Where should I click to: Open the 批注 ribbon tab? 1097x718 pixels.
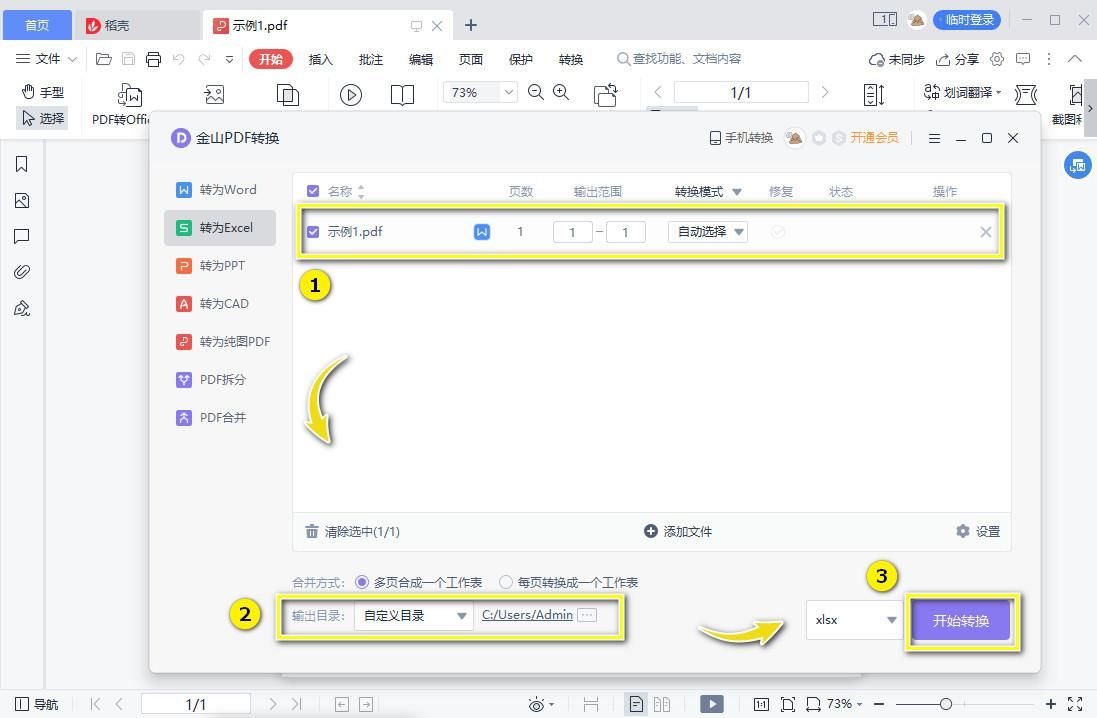point(371,59)
